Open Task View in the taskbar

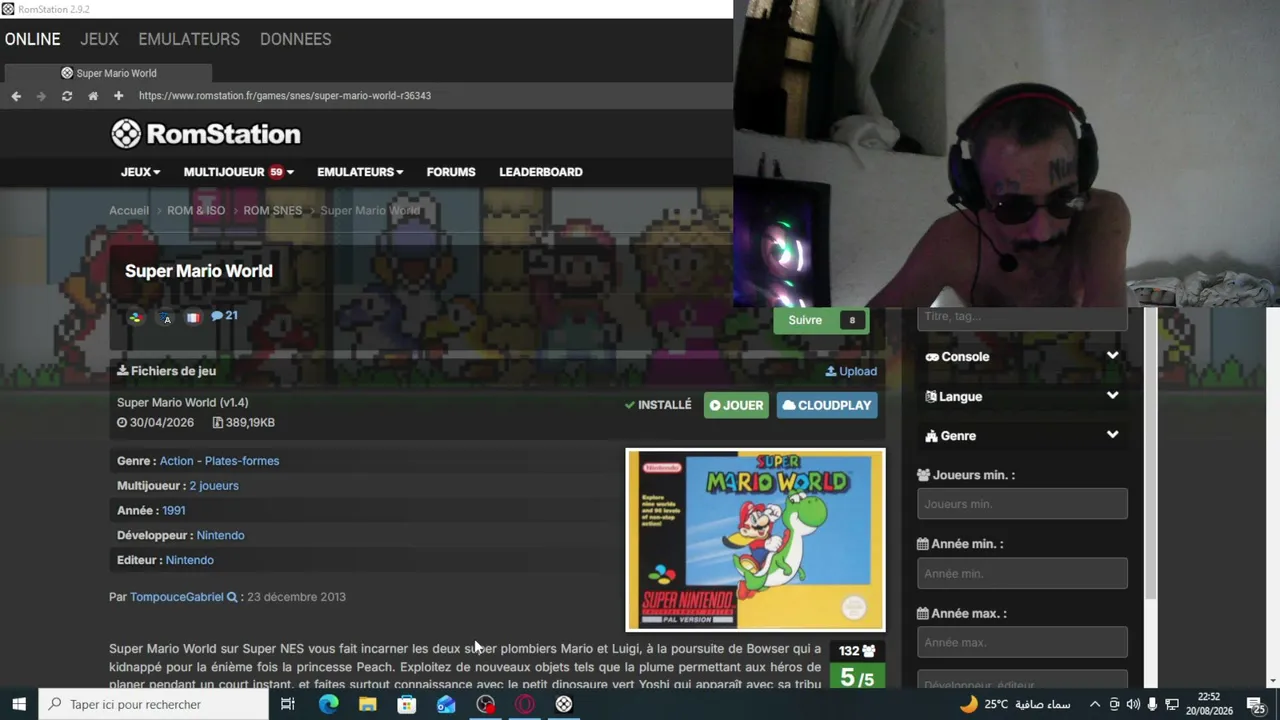coord(288,704)
